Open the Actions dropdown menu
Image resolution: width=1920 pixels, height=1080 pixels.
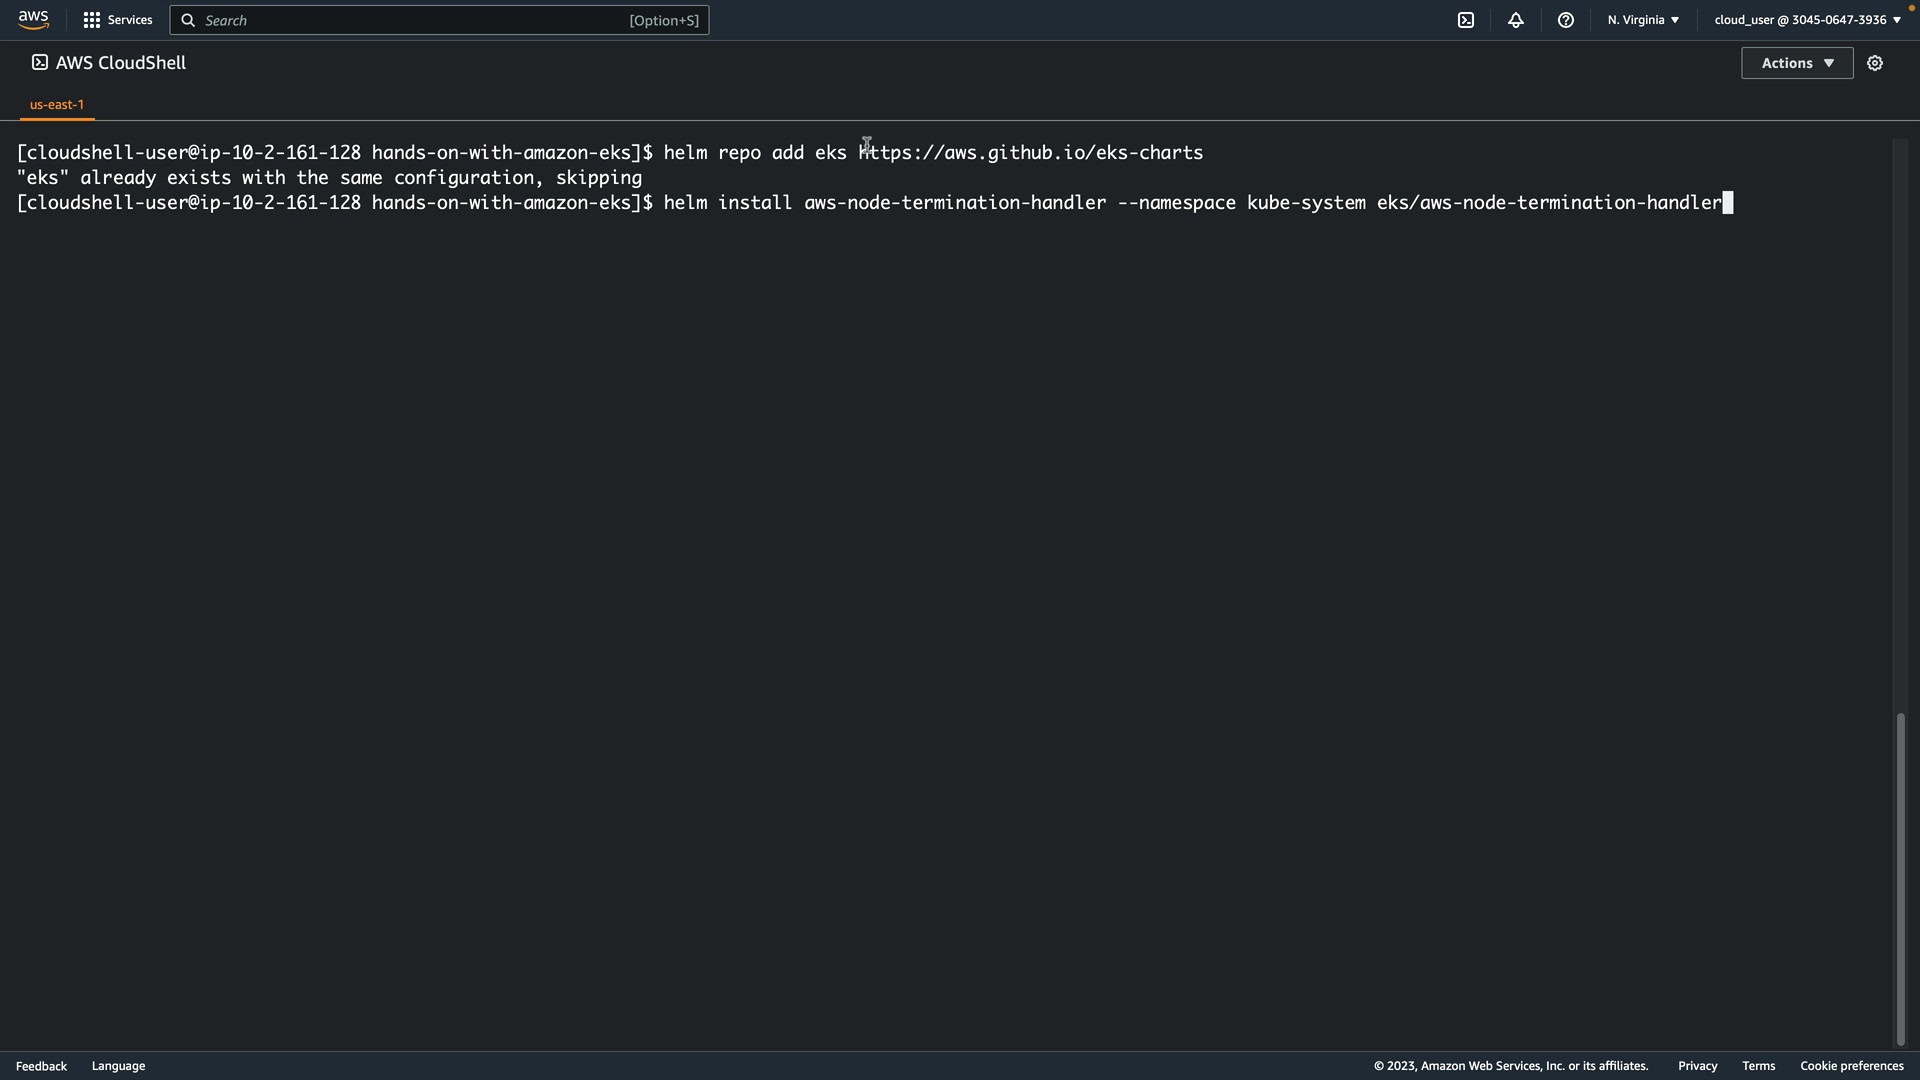point(1797,63)
